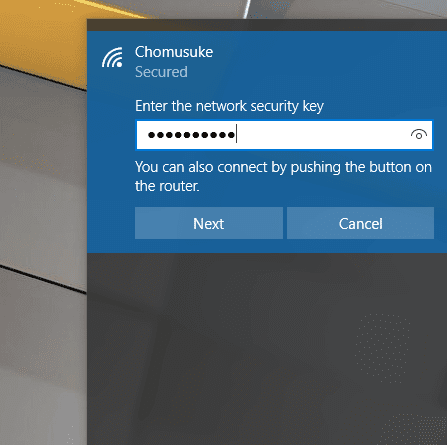Click the router push-button hint text
448x445 pixels.
(283, 177)
